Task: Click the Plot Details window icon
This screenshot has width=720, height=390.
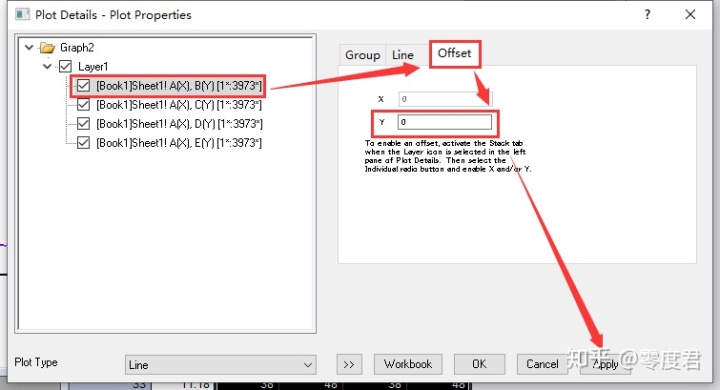Action: tap(22, 14)
